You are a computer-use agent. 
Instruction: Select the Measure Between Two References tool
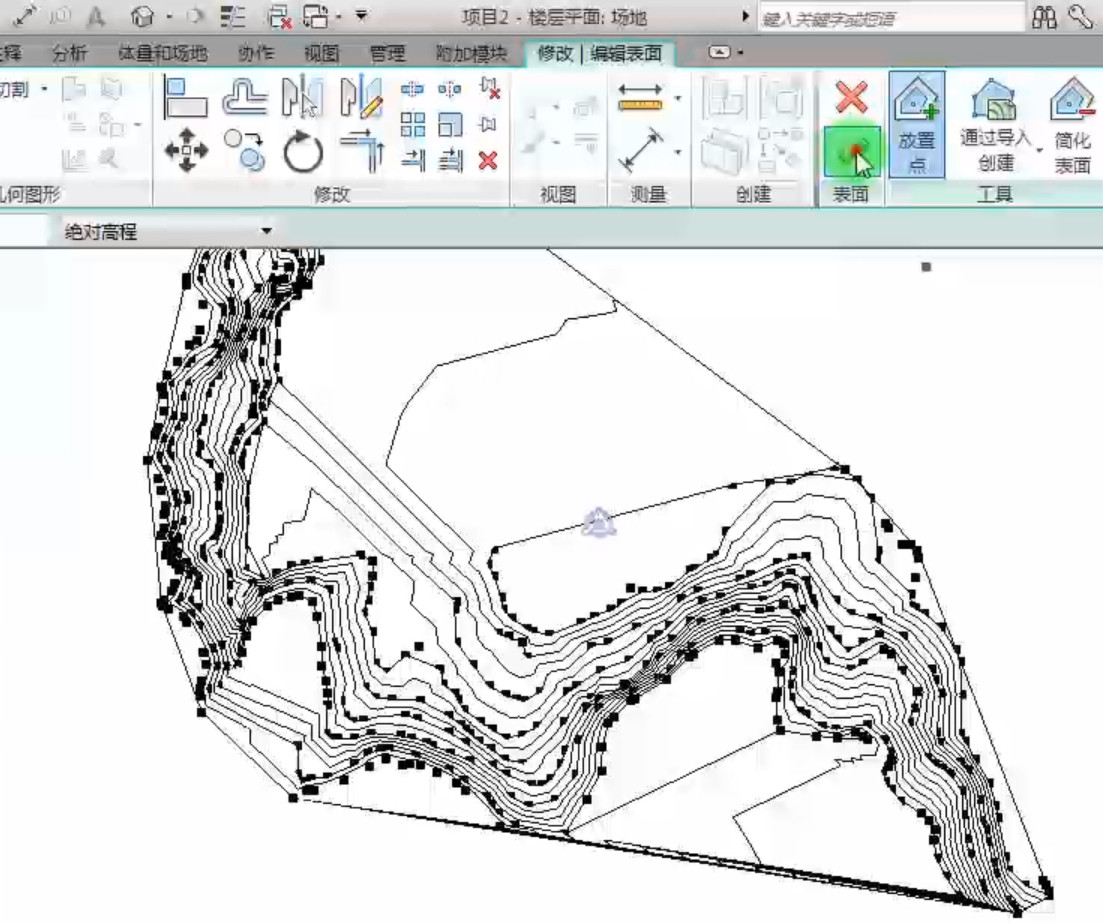click(639, 98)
